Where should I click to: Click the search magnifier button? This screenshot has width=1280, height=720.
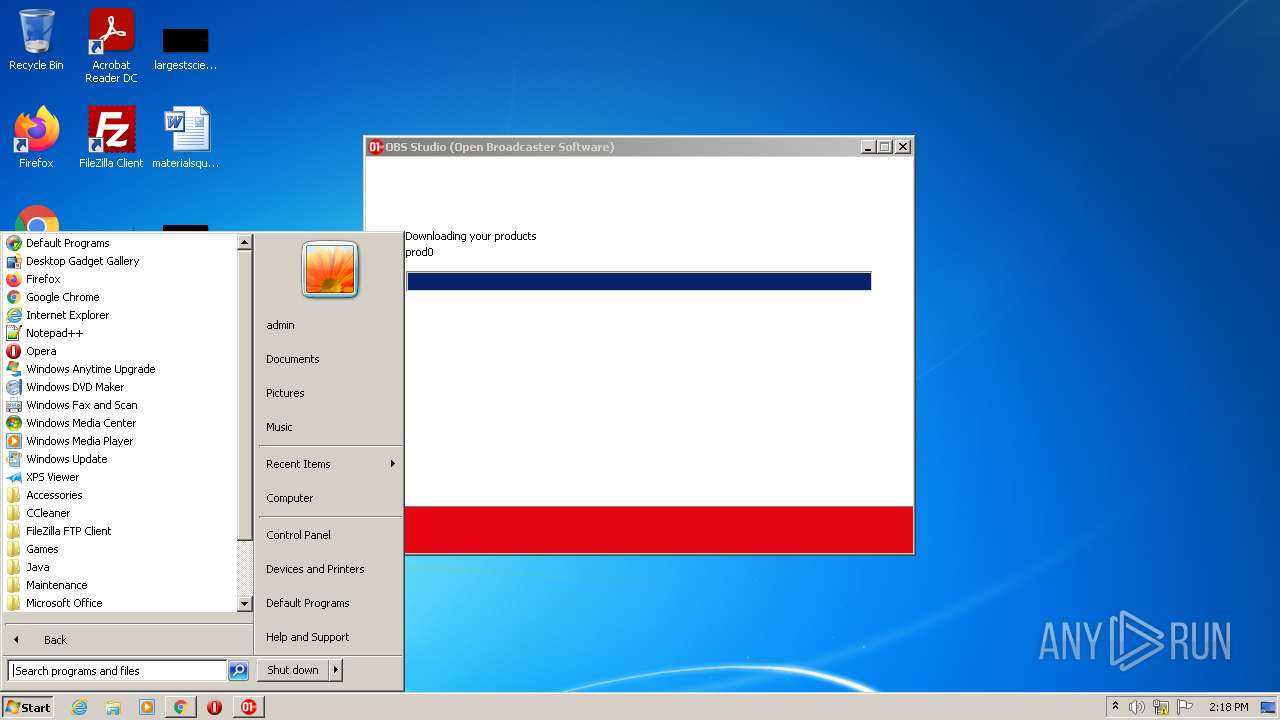(238, 671)
